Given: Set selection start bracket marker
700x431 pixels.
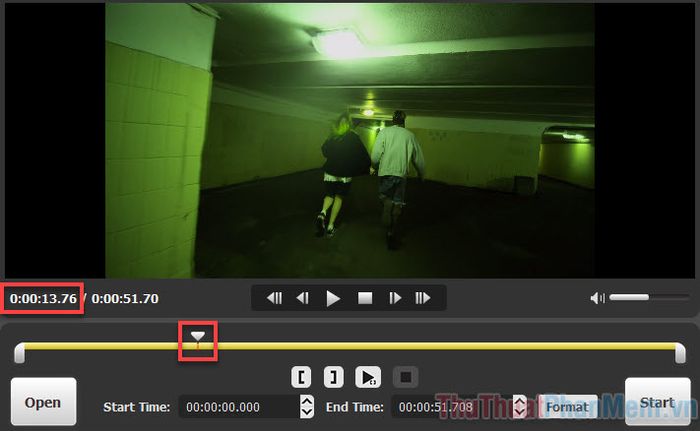Looking at the screenshot, I should click(301, 377).
